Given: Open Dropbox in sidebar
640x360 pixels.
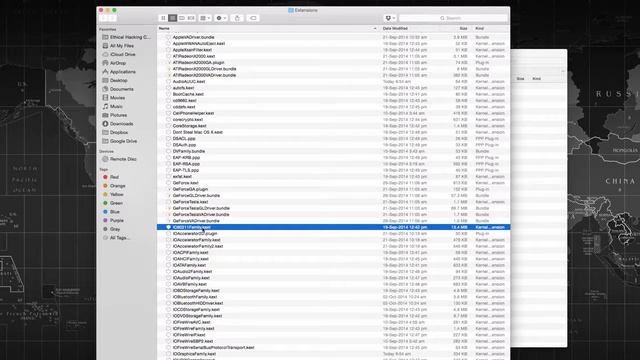Looking at the screenshot, I should coord(116,133).
